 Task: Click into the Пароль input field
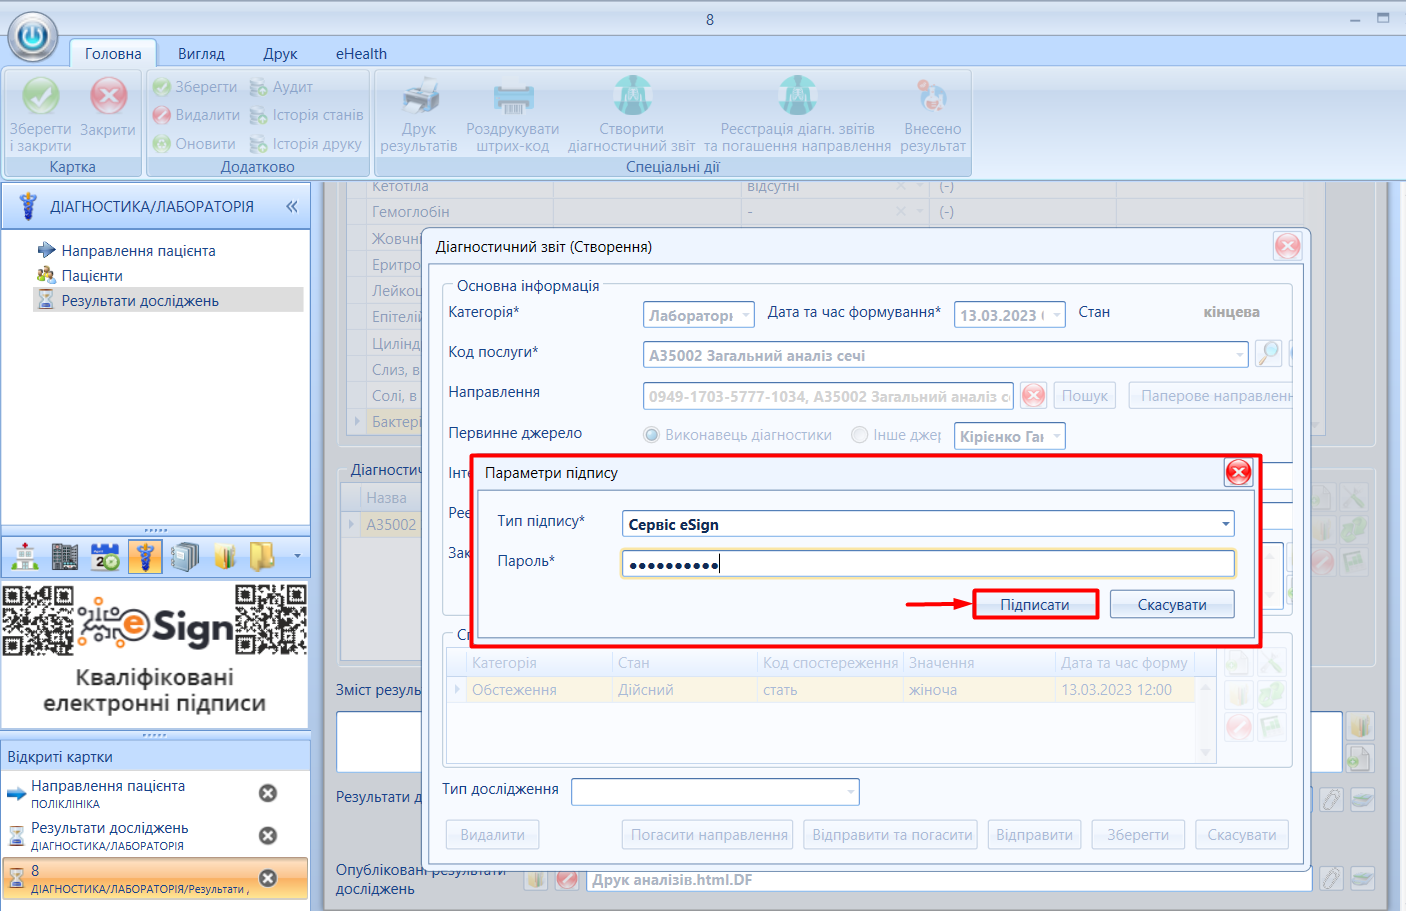coord(928,564)
